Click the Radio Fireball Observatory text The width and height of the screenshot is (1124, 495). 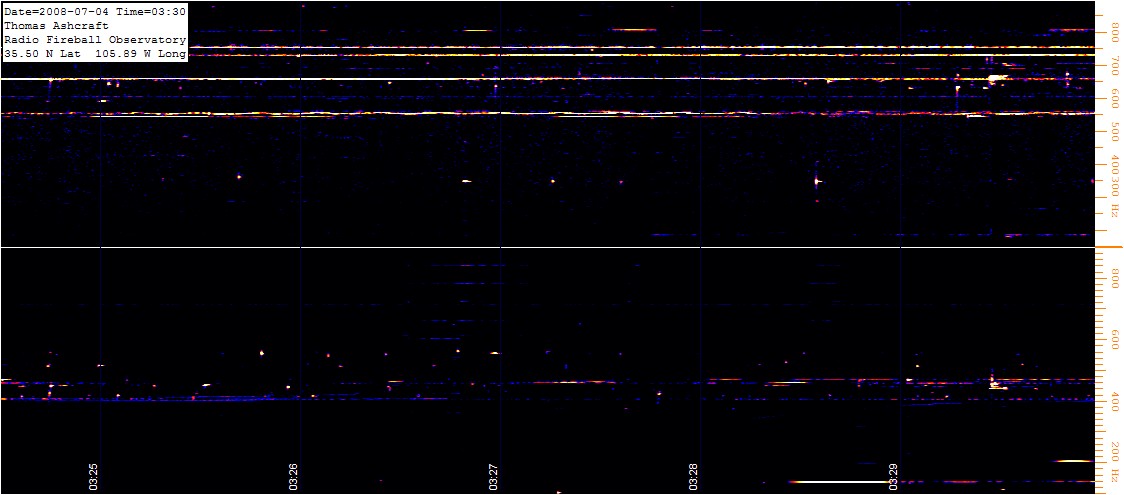pyautogui.click(x=95, y=39)
